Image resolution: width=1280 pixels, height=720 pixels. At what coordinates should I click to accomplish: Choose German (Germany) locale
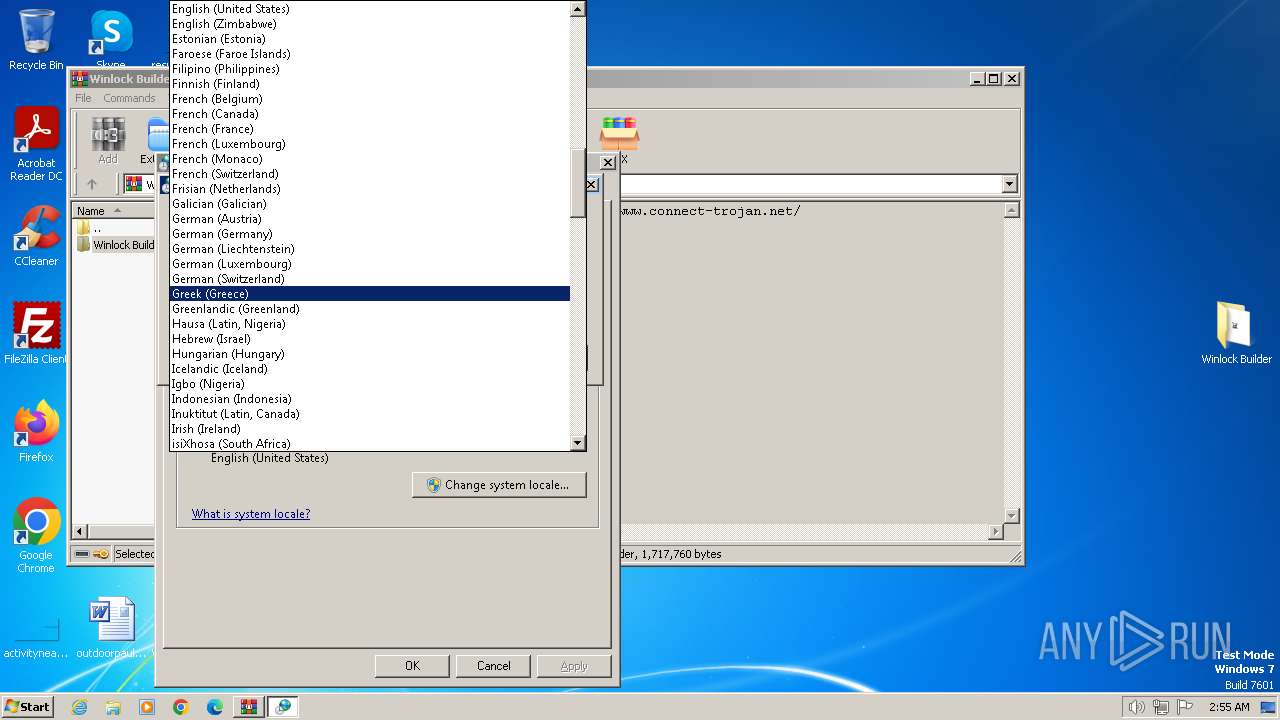[369, 234]
